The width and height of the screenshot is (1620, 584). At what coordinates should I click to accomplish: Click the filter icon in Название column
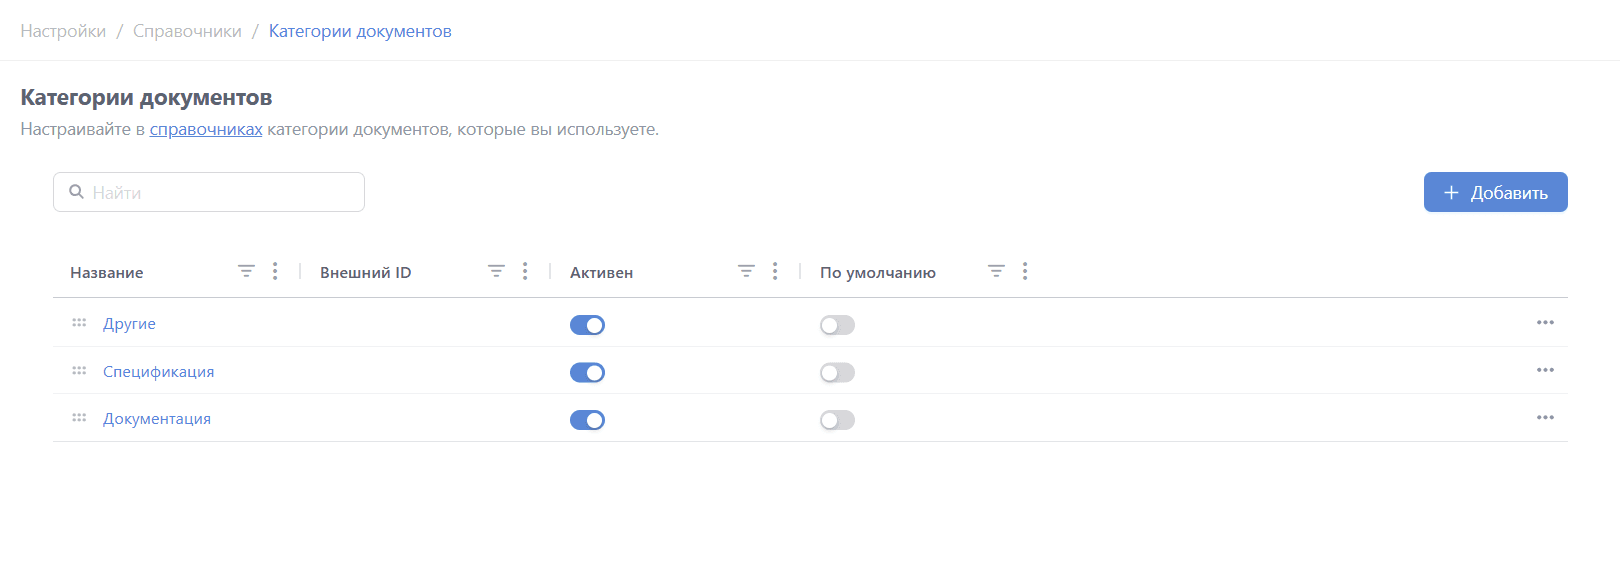[x=246, y=271]
